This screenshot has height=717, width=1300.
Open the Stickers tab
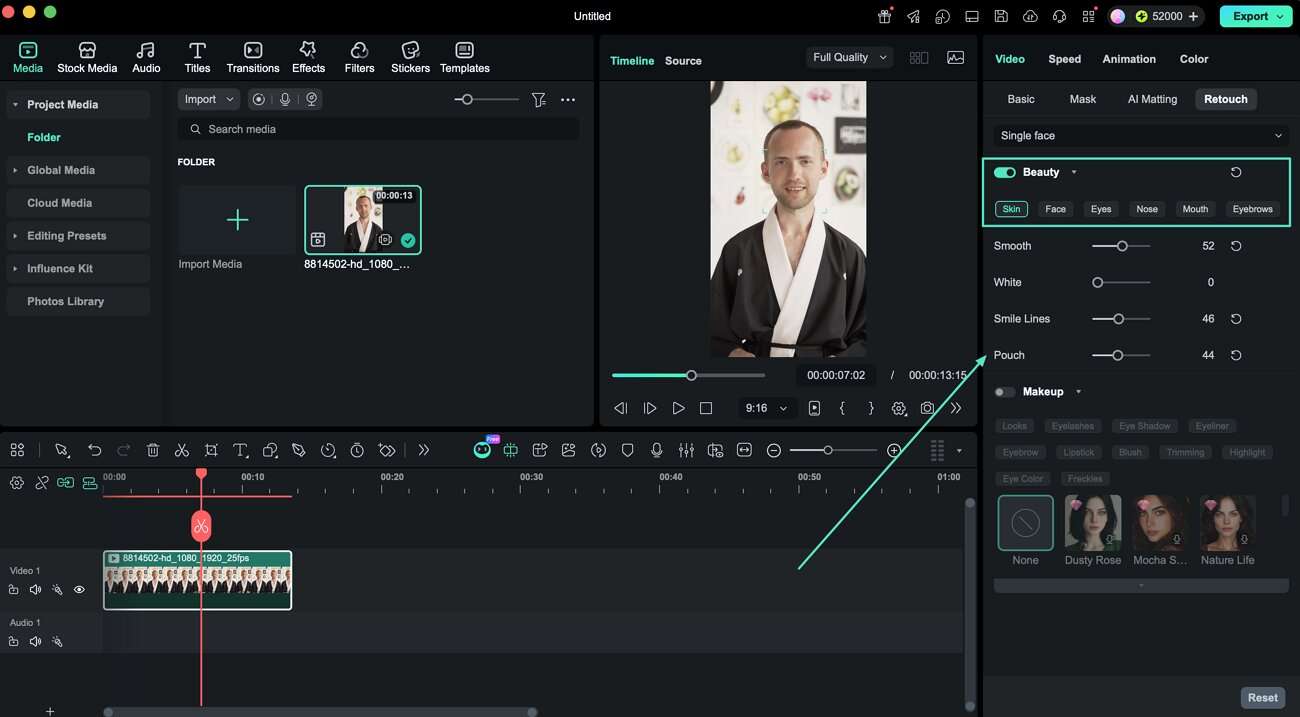tap(410, 58)
